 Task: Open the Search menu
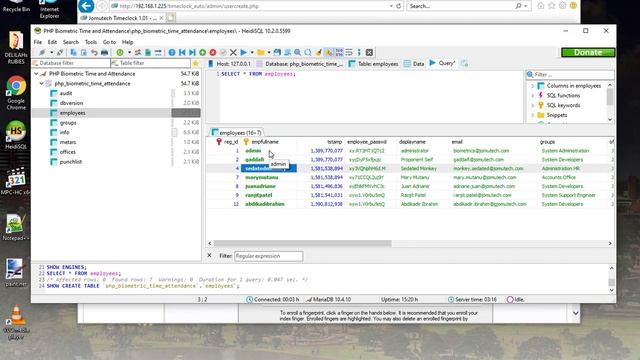coord(71,42)
